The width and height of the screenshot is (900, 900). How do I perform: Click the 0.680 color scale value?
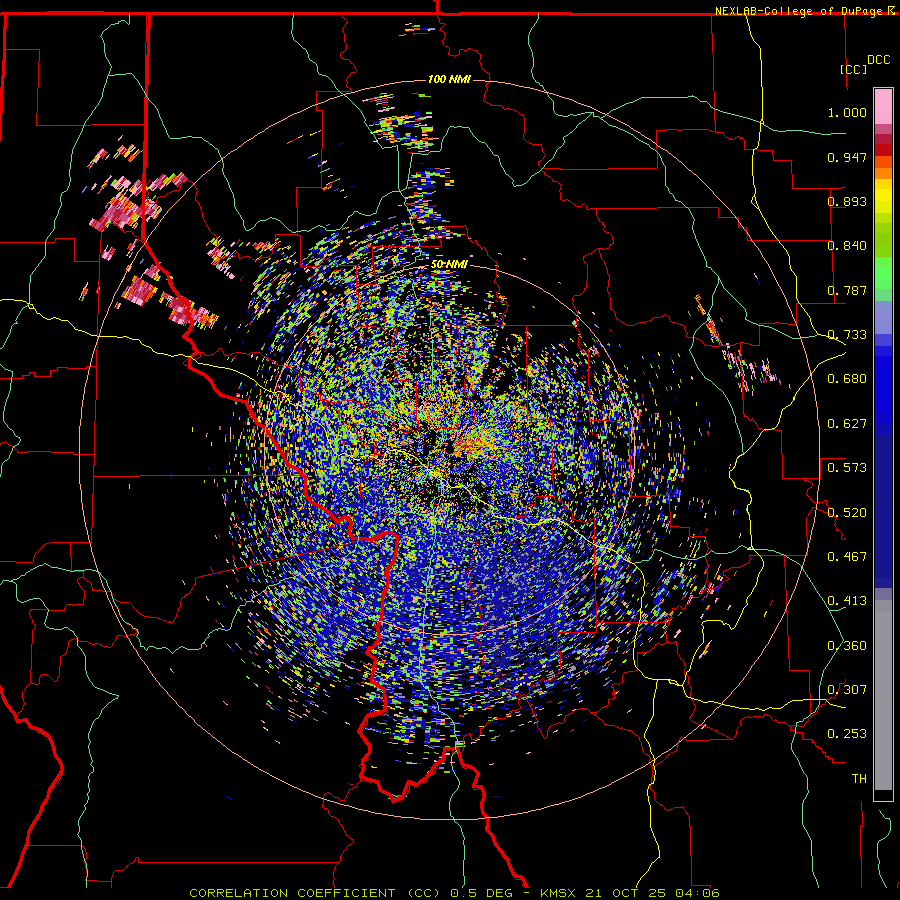pyautogui.click(x=847, y=379)
